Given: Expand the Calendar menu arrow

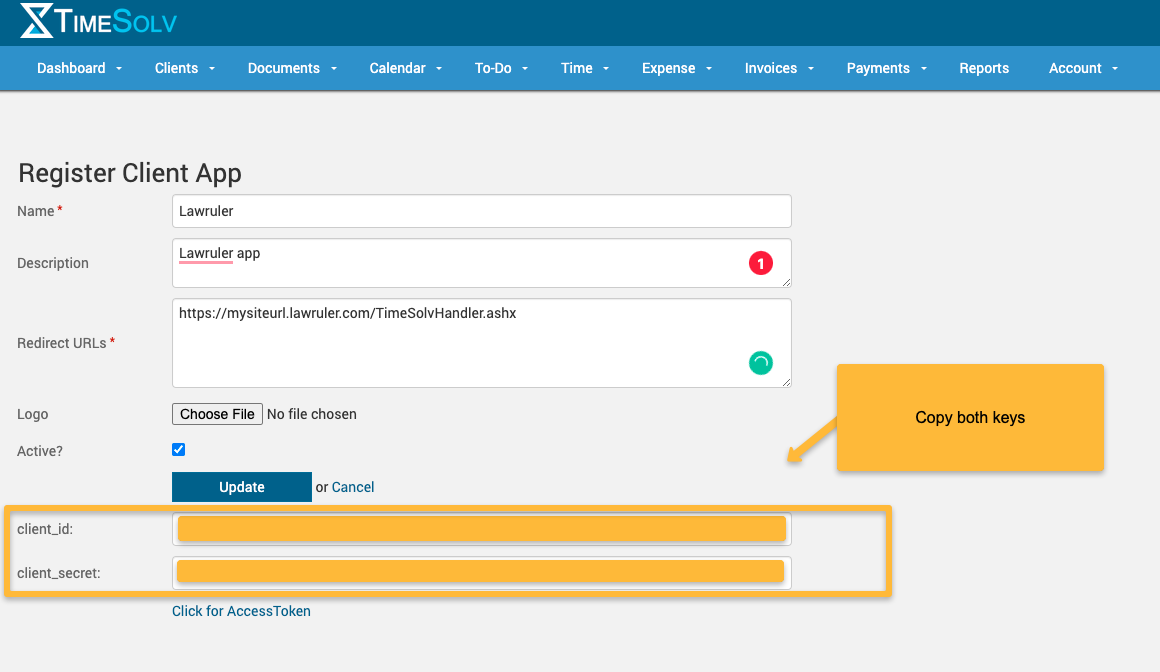Looking at the screenshot, I should click(439, 69).
